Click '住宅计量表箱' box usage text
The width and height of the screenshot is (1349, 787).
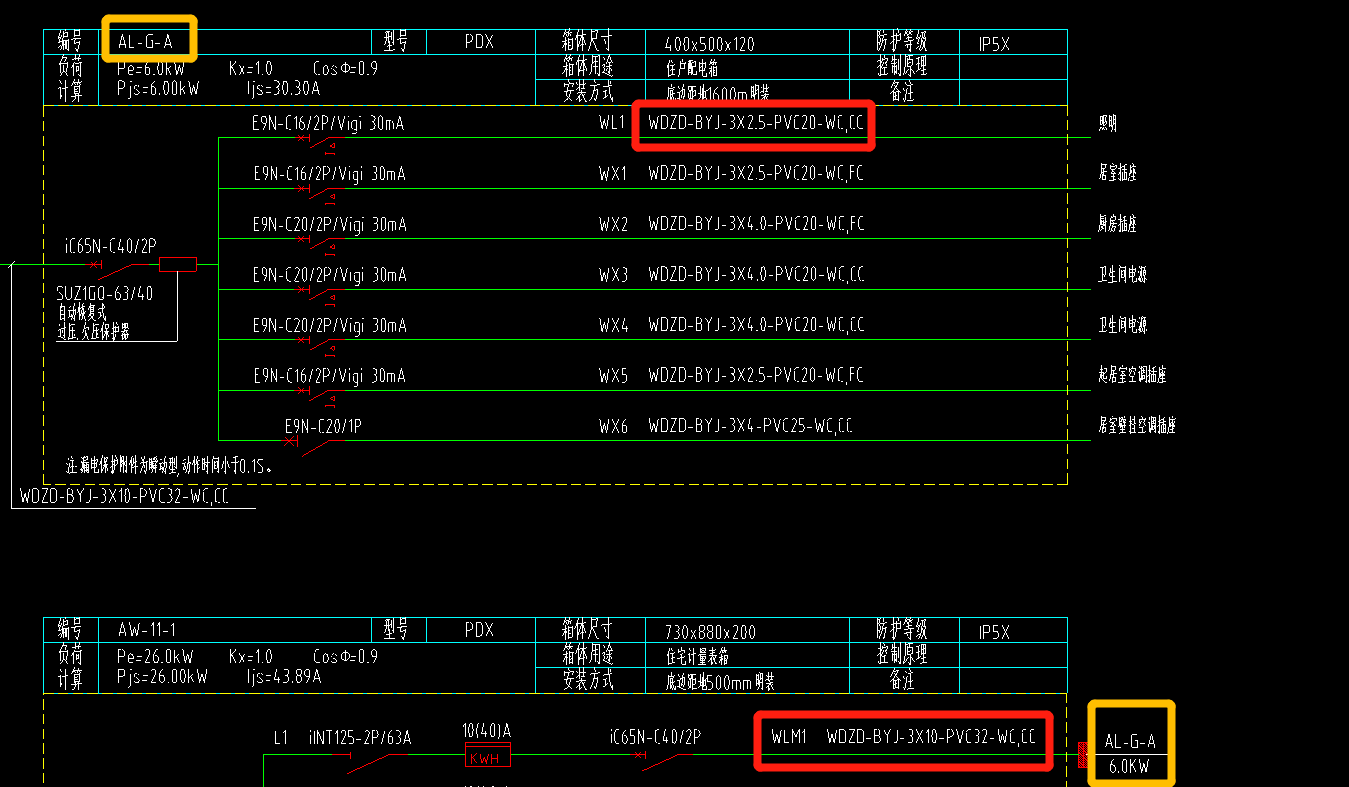[x=697, y=658]
